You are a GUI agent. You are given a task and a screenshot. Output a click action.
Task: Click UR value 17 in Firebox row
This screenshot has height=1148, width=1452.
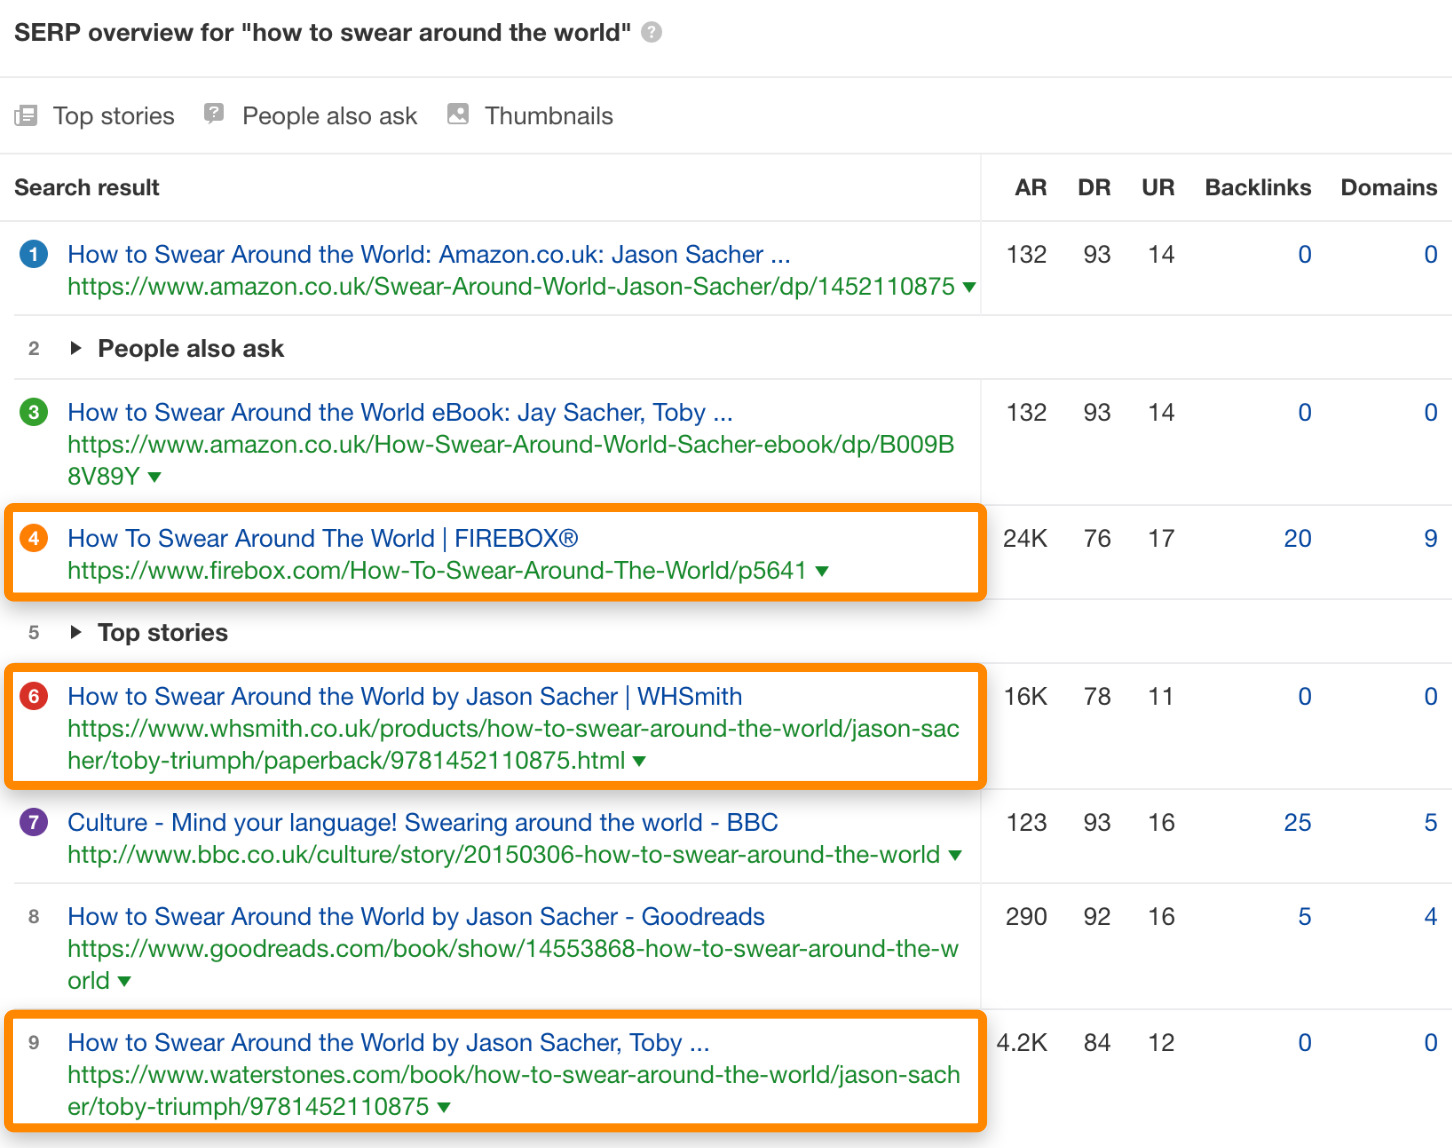pos(1161,538)
